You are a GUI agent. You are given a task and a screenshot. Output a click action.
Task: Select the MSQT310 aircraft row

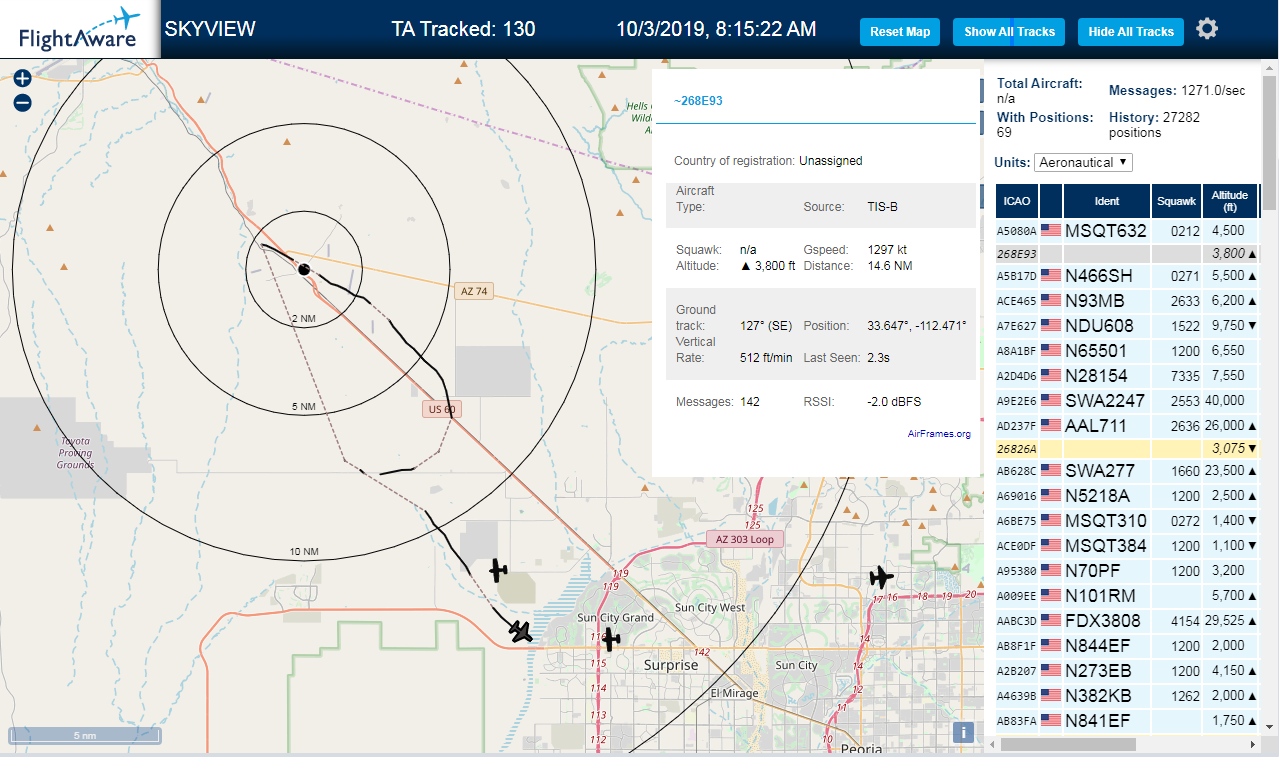[1128, 521]
